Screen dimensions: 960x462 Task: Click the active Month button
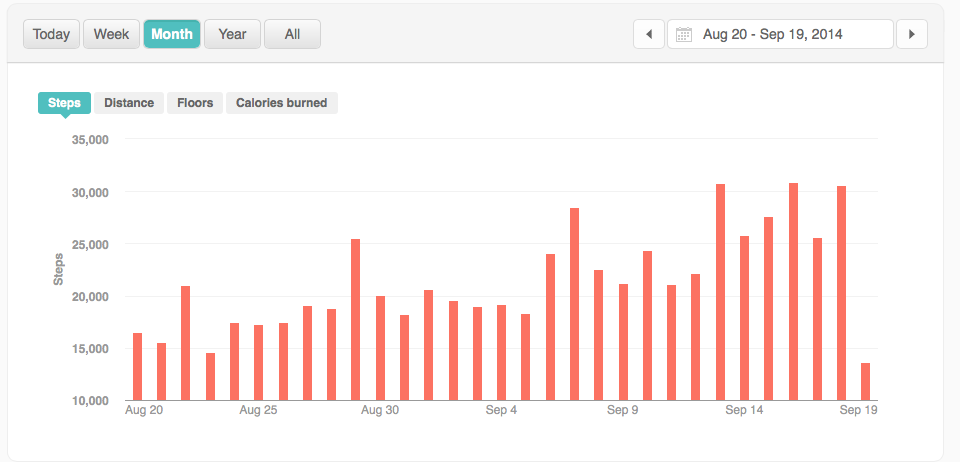click(x=172, y=34)
